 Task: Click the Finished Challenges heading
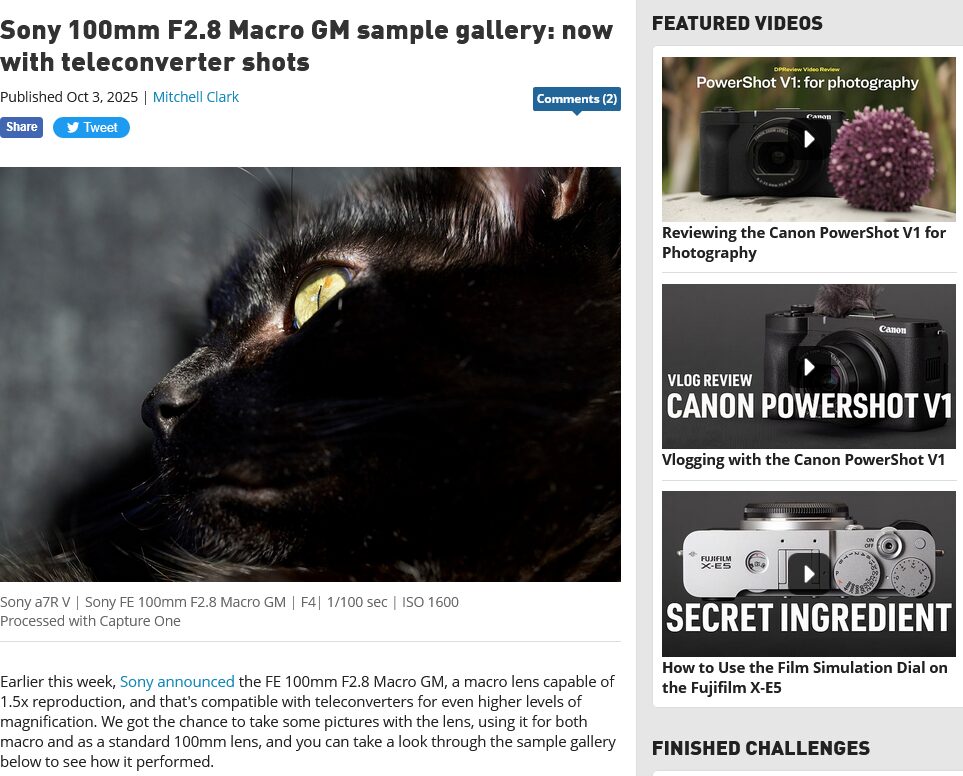pos(761,748)
